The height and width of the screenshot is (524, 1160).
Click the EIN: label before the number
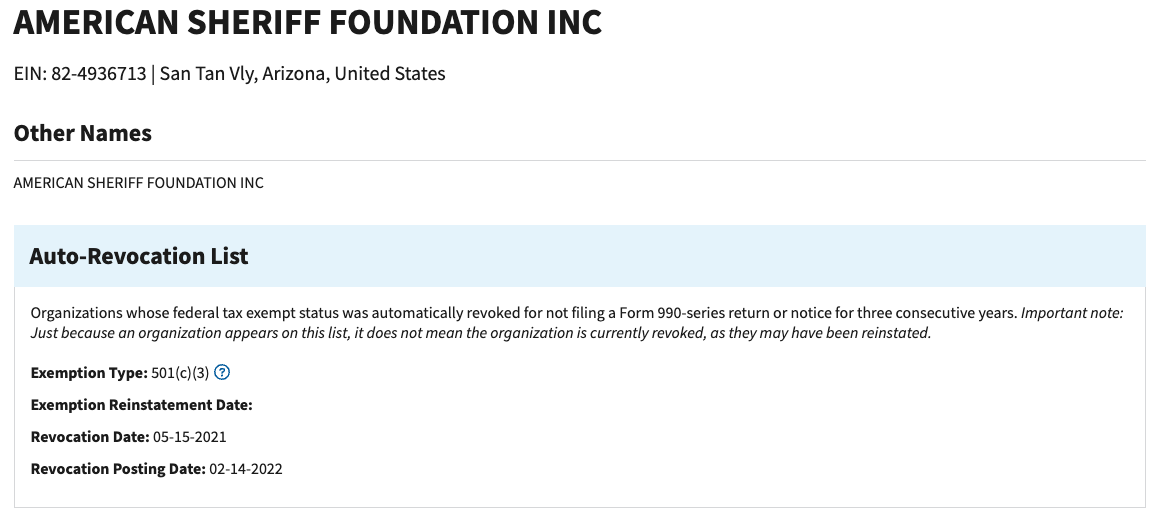coord(30,74)
